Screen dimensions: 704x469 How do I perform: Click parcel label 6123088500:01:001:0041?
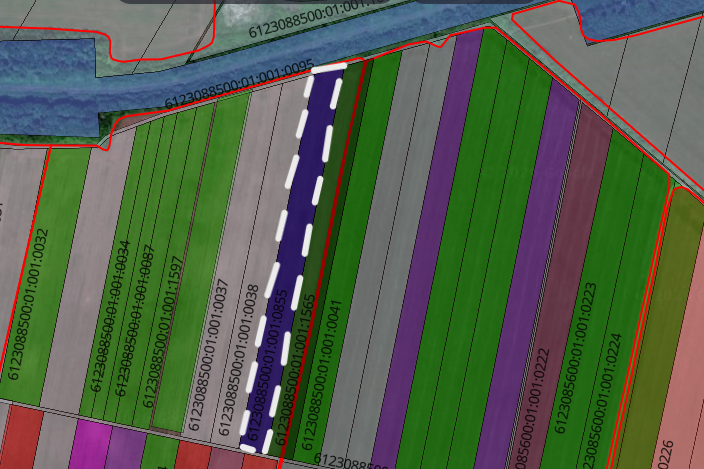(x=321, y=375)
